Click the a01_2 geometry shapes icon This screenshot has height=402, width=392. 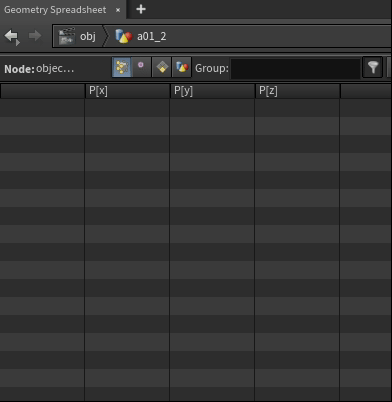(x=124, y=36)
